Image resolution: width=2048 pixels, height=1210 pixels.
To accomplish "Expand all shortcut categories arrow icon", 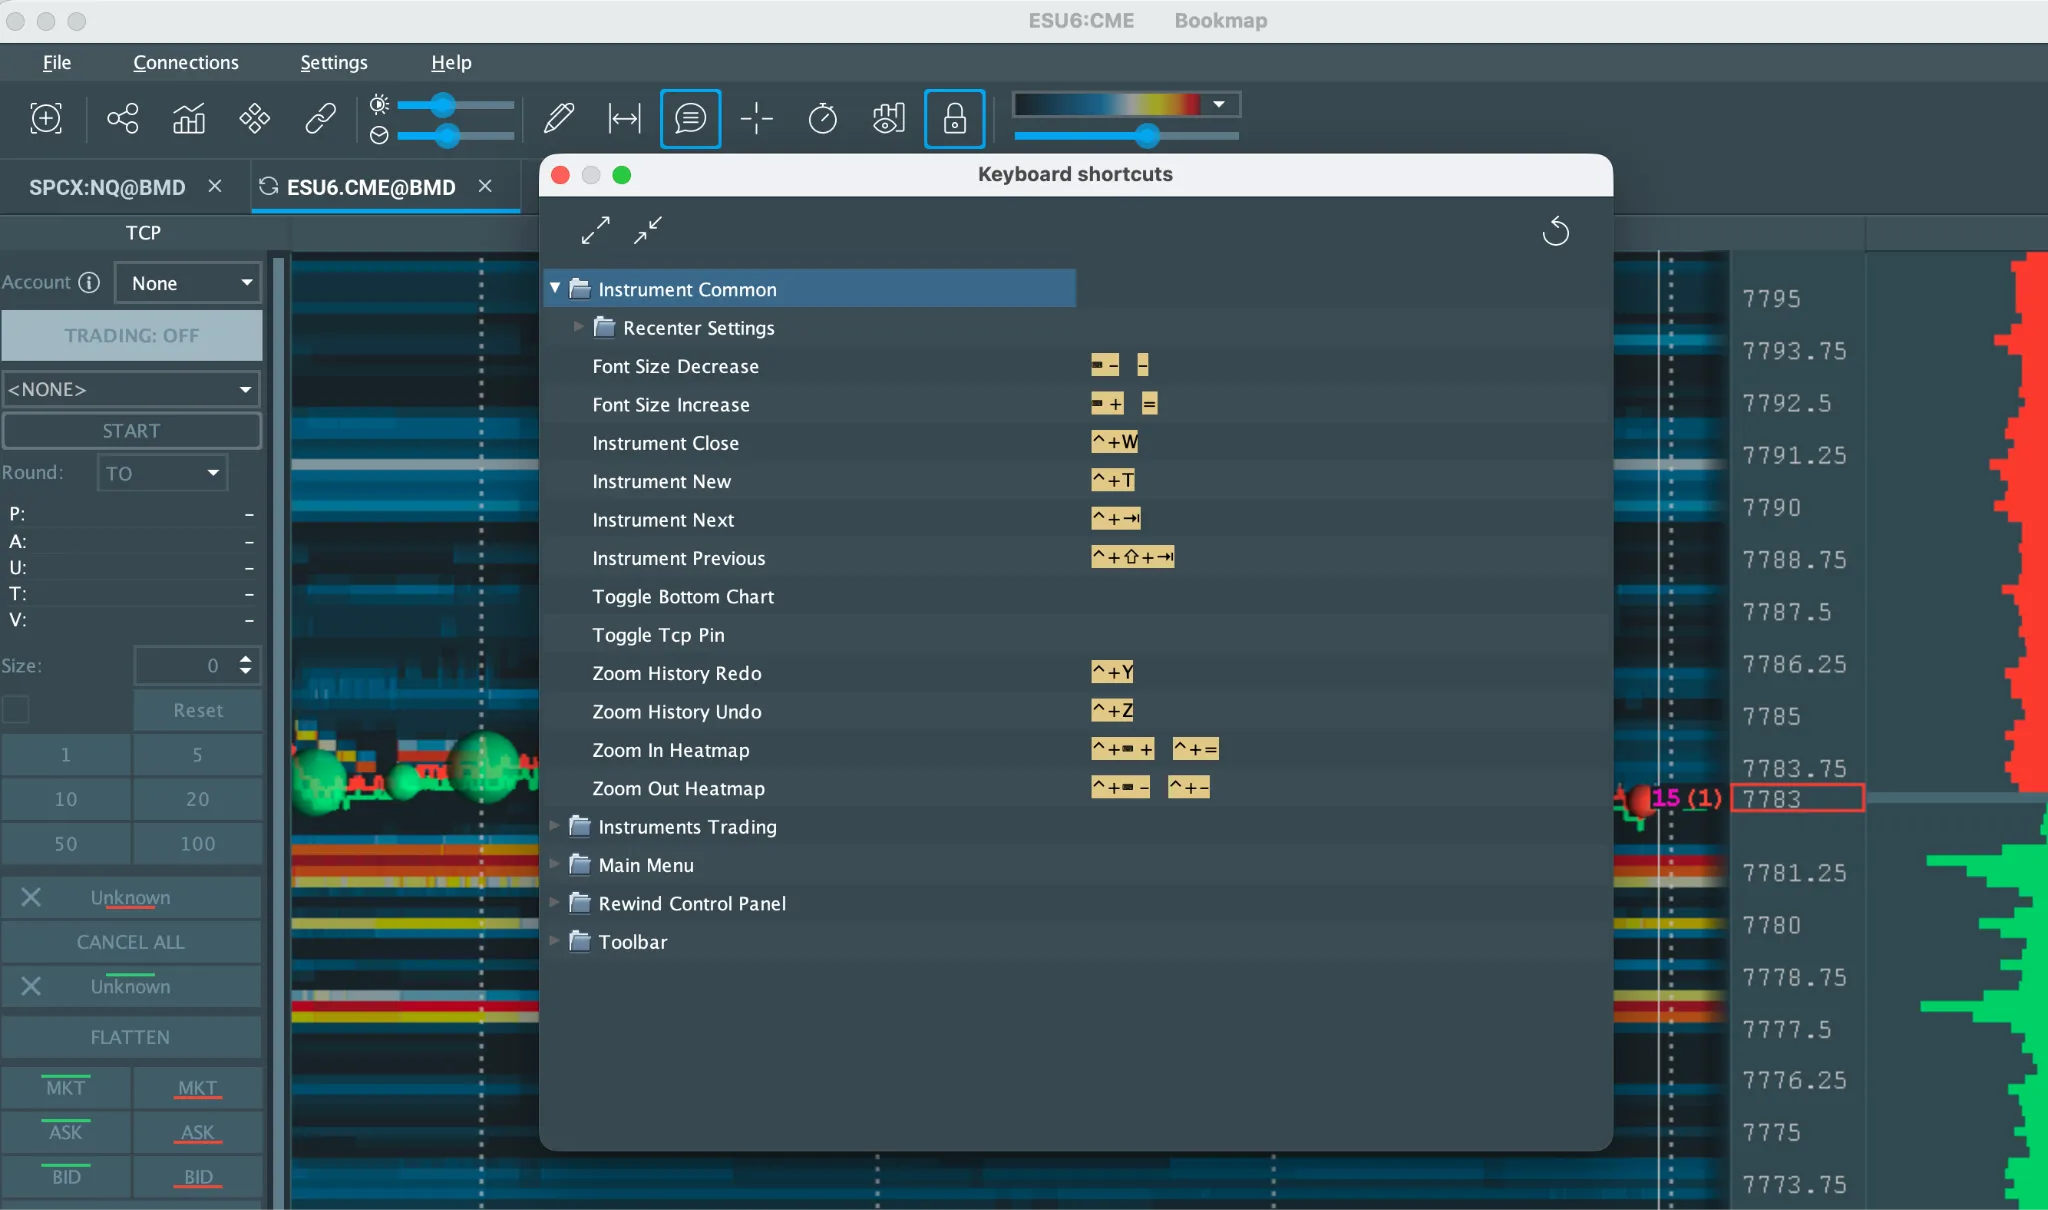I will 595,231.
